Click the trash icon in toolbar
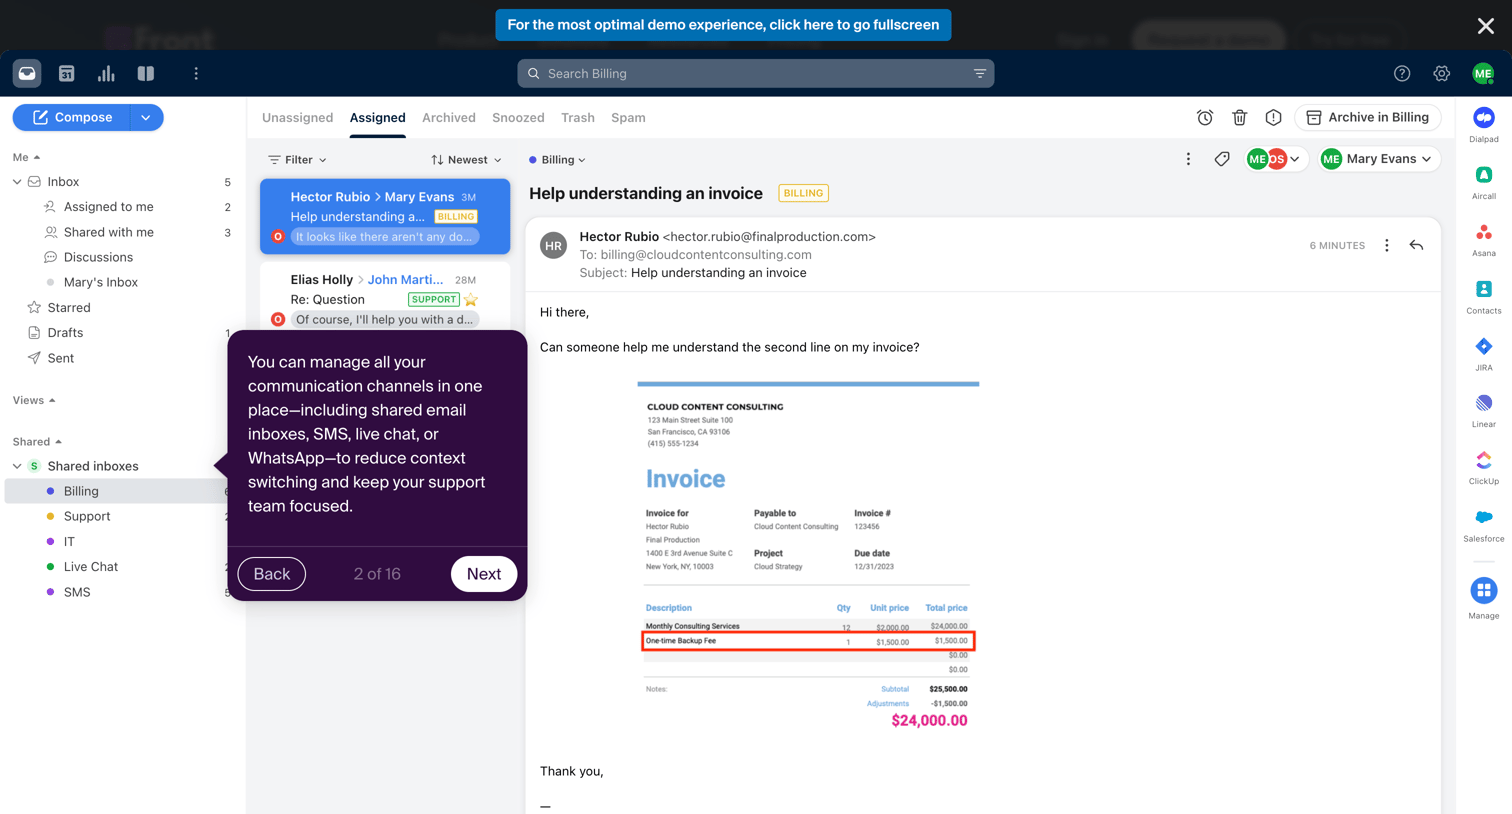 tap(1239, 118)
